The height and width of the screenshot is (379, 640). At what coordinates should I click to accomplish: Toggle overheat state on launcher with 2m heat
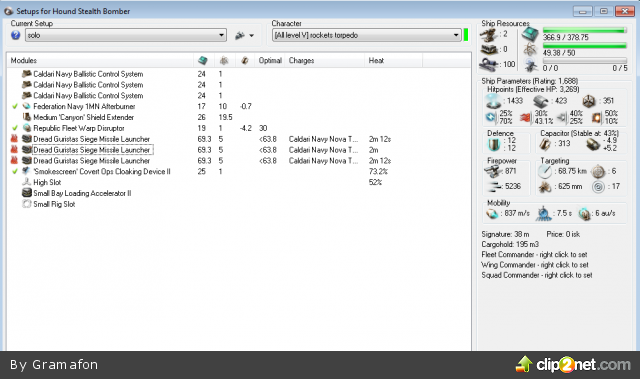tap(14, 150)
